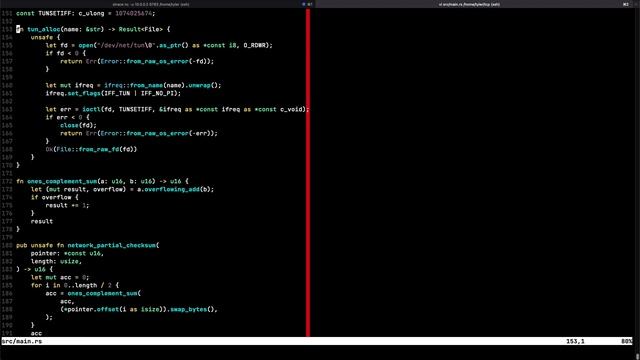Click the "/dev/net/tun\0" string literal
Screen dimensions: 640x360
pyautogui.click(x=127, y=45)
